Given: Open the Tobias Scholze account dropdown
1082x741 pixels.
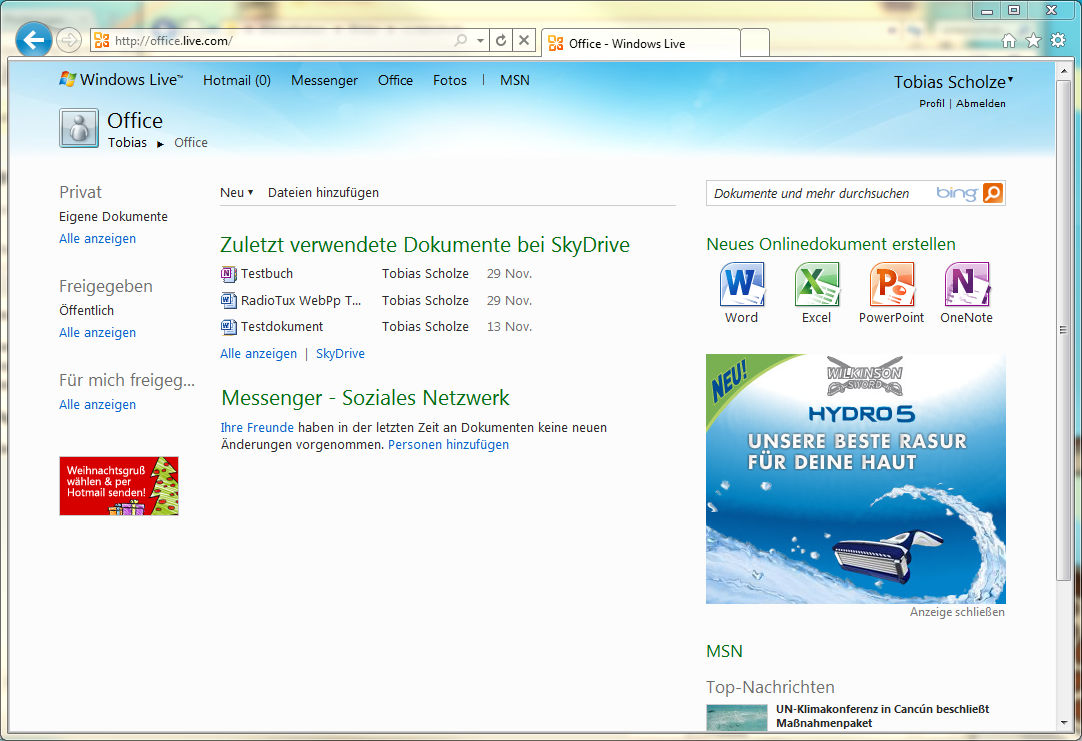Looking at the screenshot, I should tap(954, 82).
